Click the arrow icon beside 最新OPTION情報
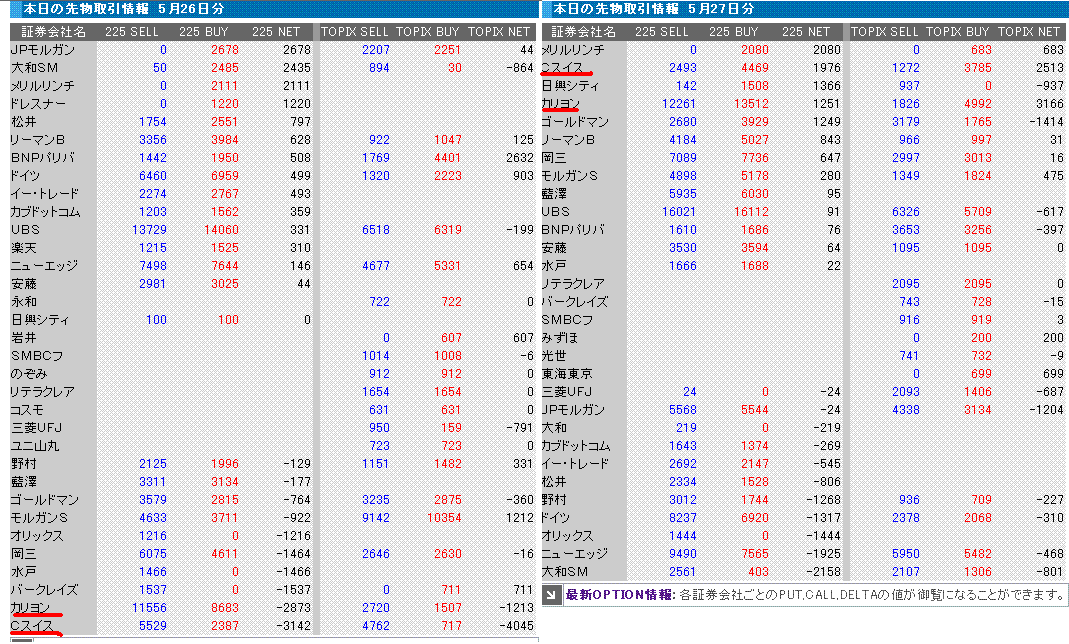This screenshot has height=644, width=1069. tap(553, 595)
